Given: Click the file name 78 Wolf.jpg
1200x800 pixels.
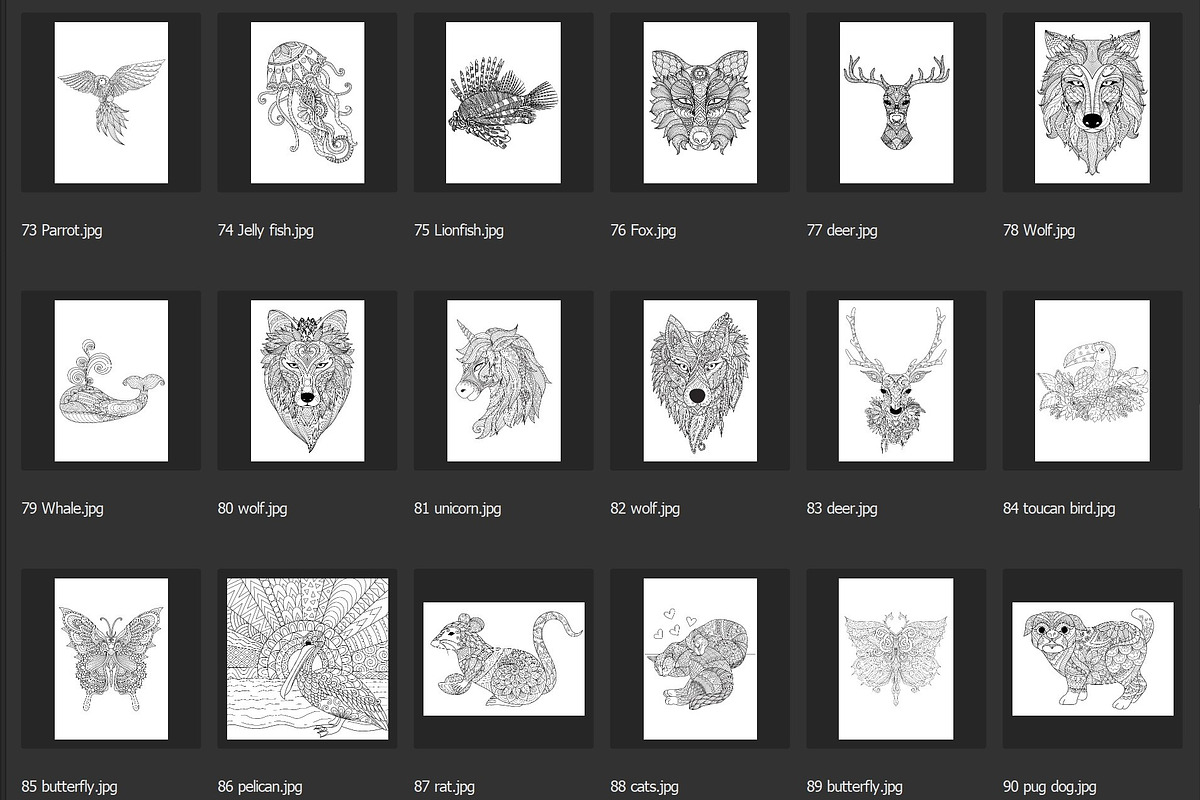Looking at the screenshot, I should pyautogui.click(x=1039, y=231).
